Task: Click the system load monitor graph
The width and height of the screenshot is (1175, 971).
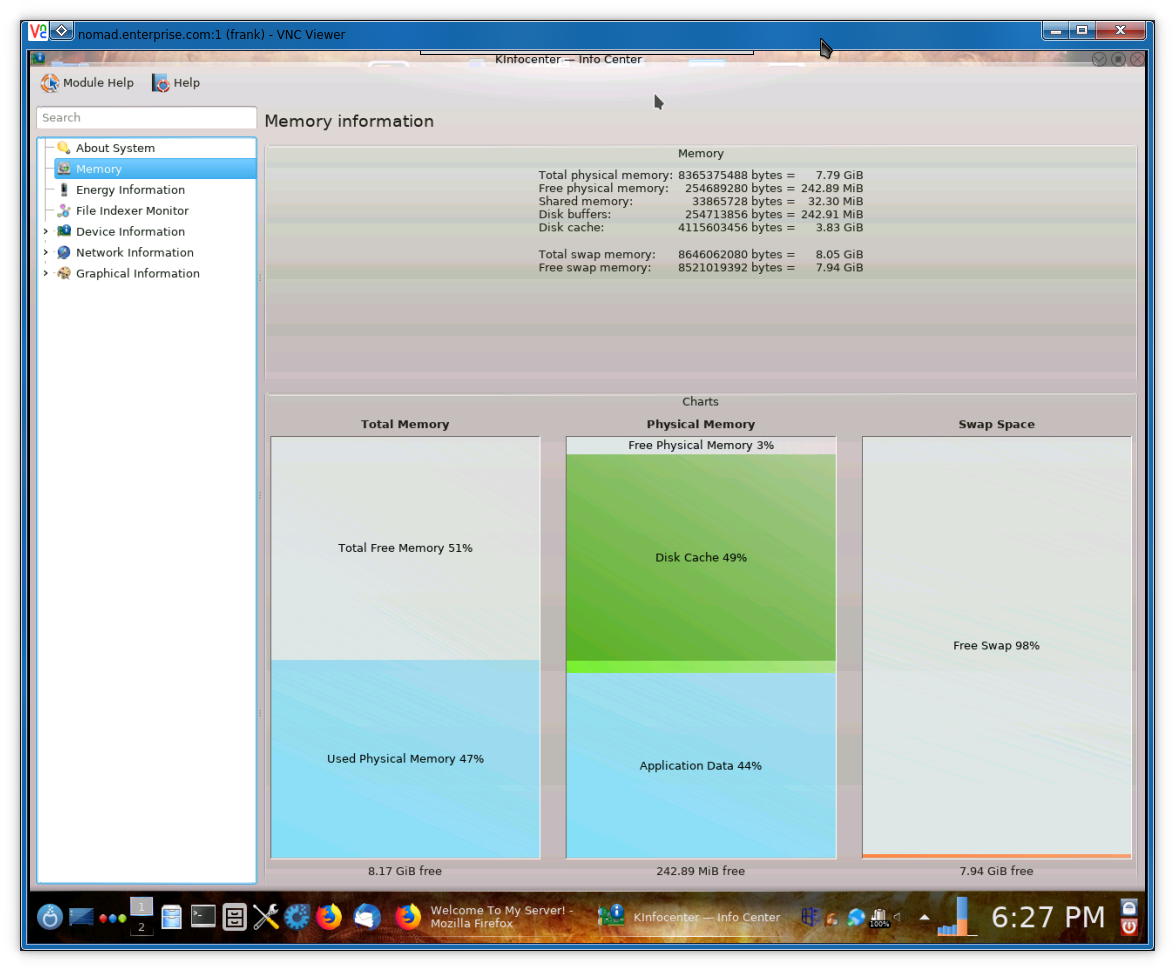Action: click(957, 917)
